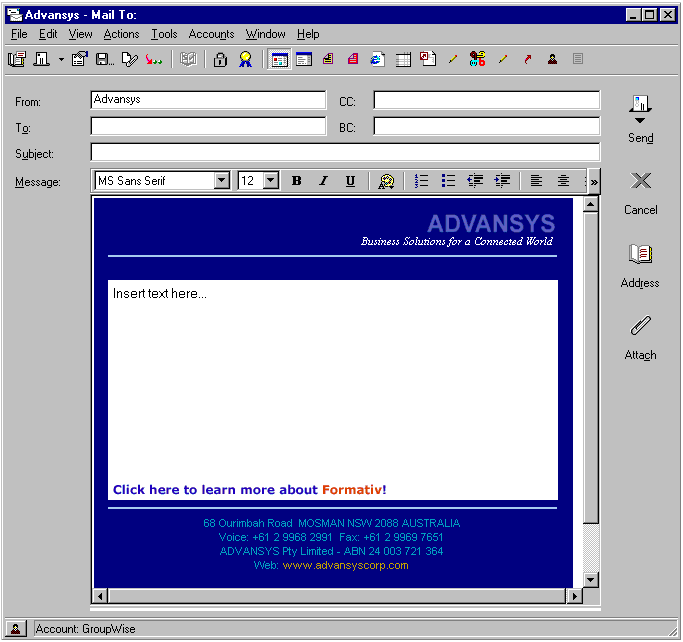Click the pencil icon right of red-cornered document
Image resolution: width=683 pixels, height=642 pixels.
453,59
